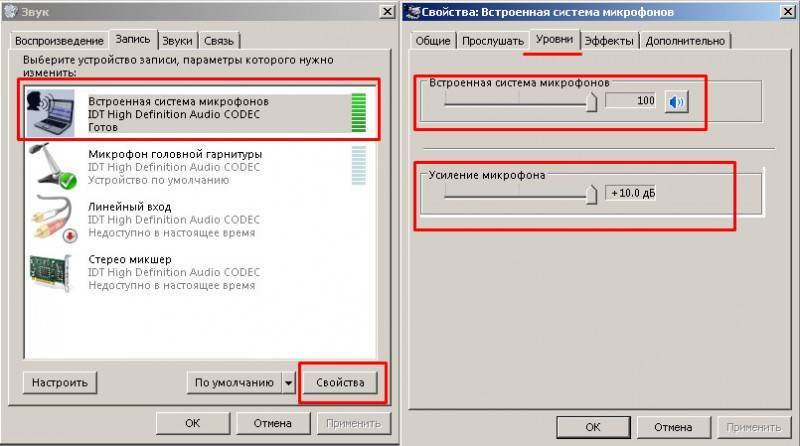Click the headset microphone level meter
This screenshot has height=446, width=800.
359,165
